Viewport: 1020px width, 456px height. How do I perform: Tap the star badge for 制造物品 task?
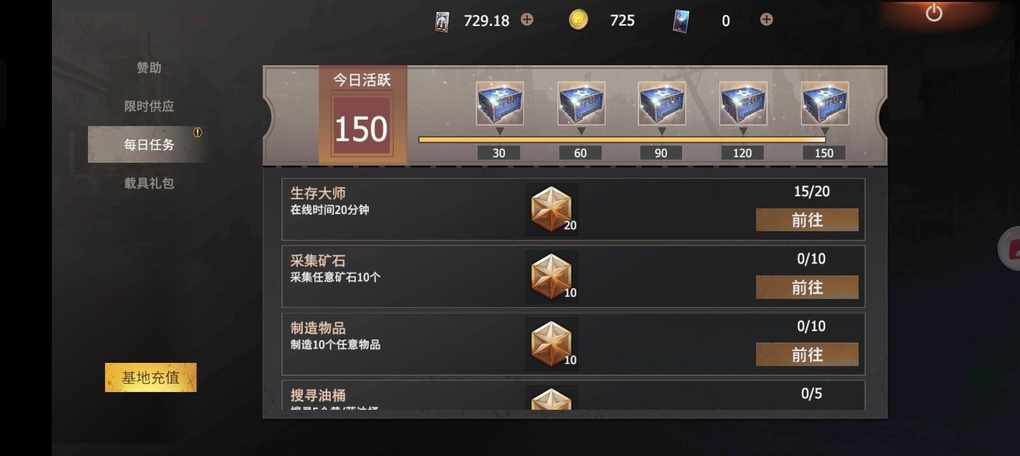point(551,344)
